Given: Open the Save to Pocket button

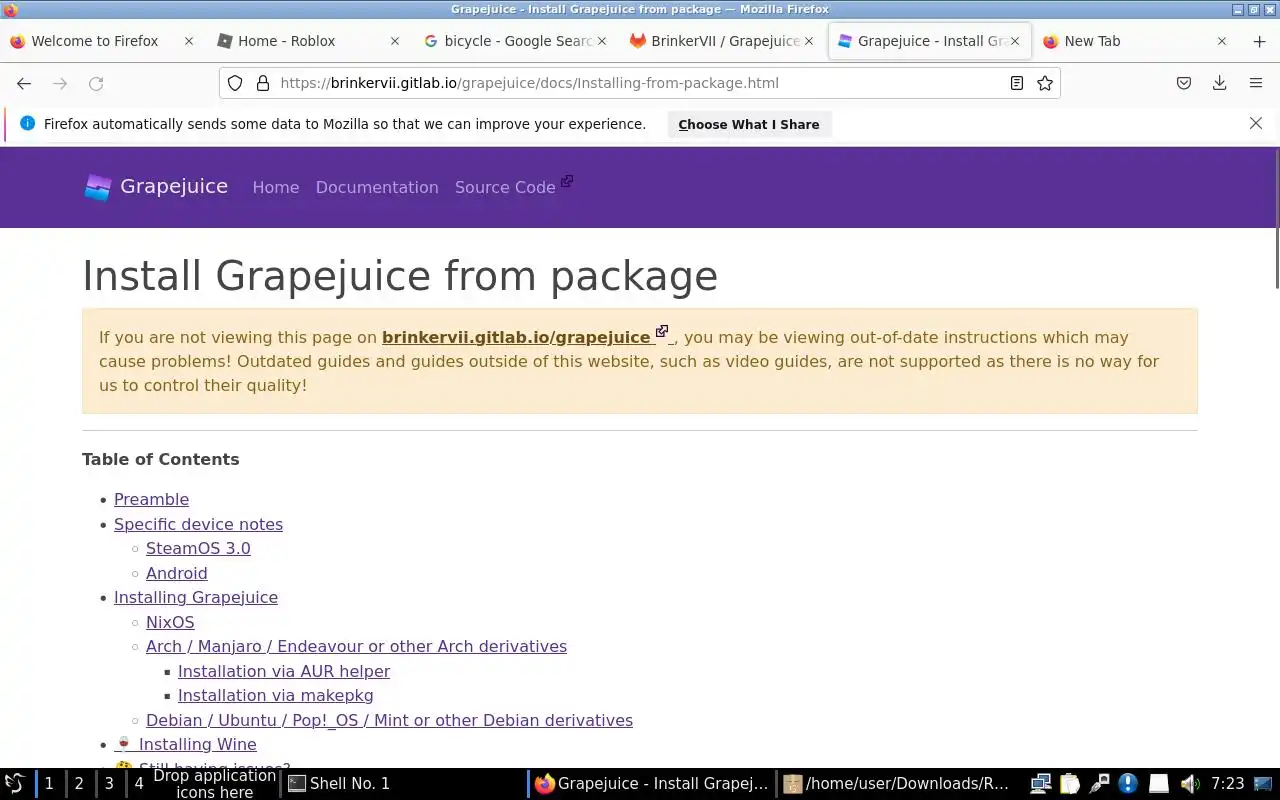Looking at the screenshot, I should 1184,83.
